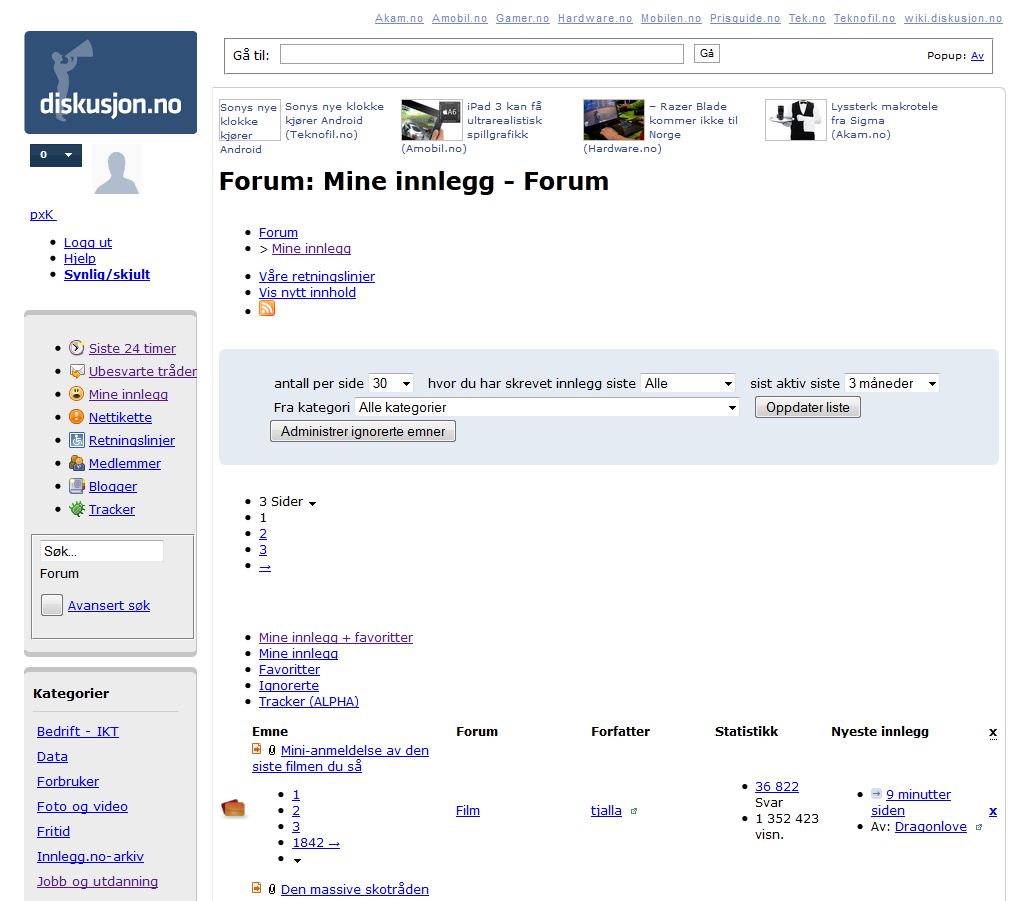Viewport: 1024px width, 901px height.
Task: Switch to the Ignorerte tab
Action: 289,686
